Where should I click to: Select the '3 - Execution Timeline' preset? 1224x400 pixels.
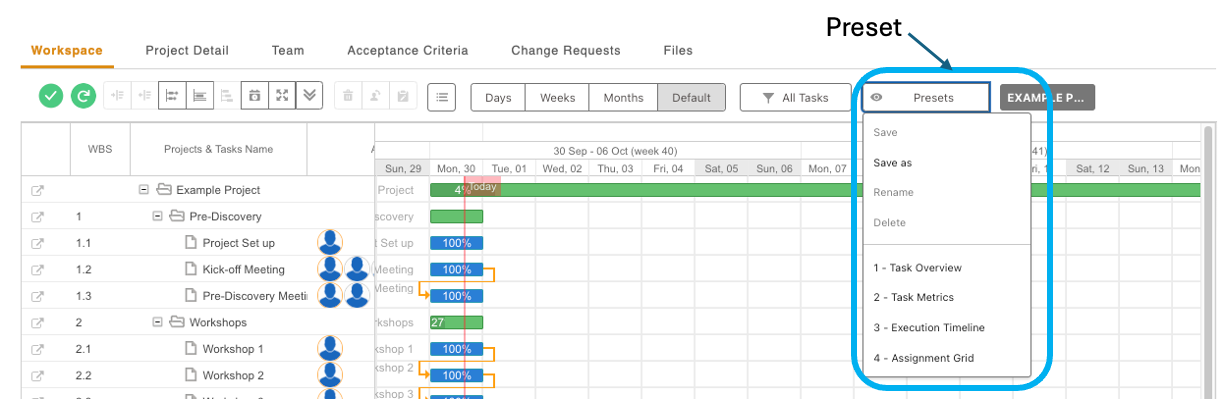928,328
